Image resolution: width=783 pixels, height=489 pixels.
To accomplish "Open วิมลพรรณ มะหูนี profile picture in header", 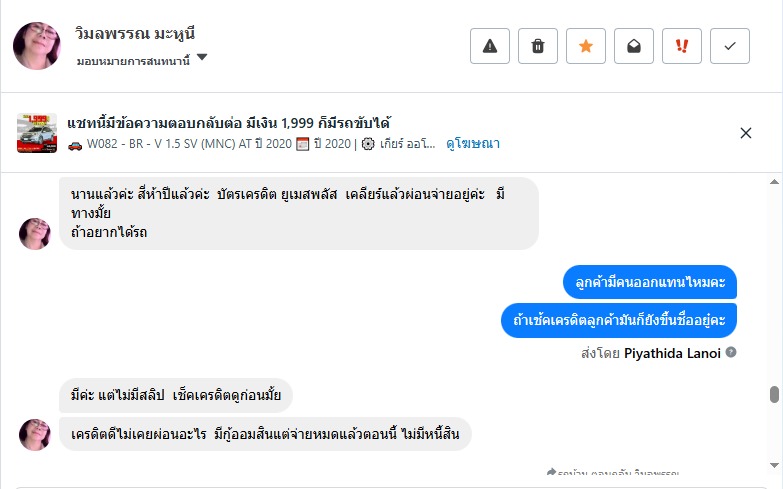I will tap(37, 46).
